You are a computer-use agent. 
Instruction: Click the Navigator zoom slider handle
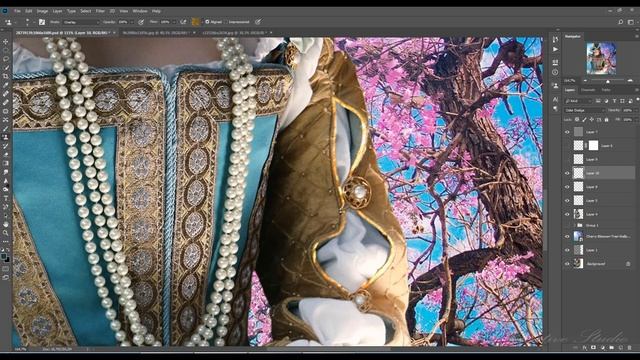[608, 81]
